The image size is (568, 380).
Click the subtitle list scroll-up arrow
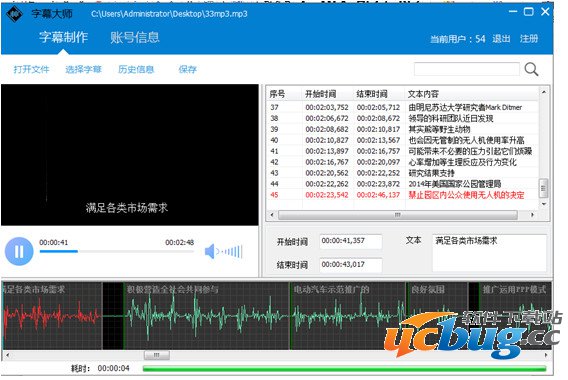543,92
